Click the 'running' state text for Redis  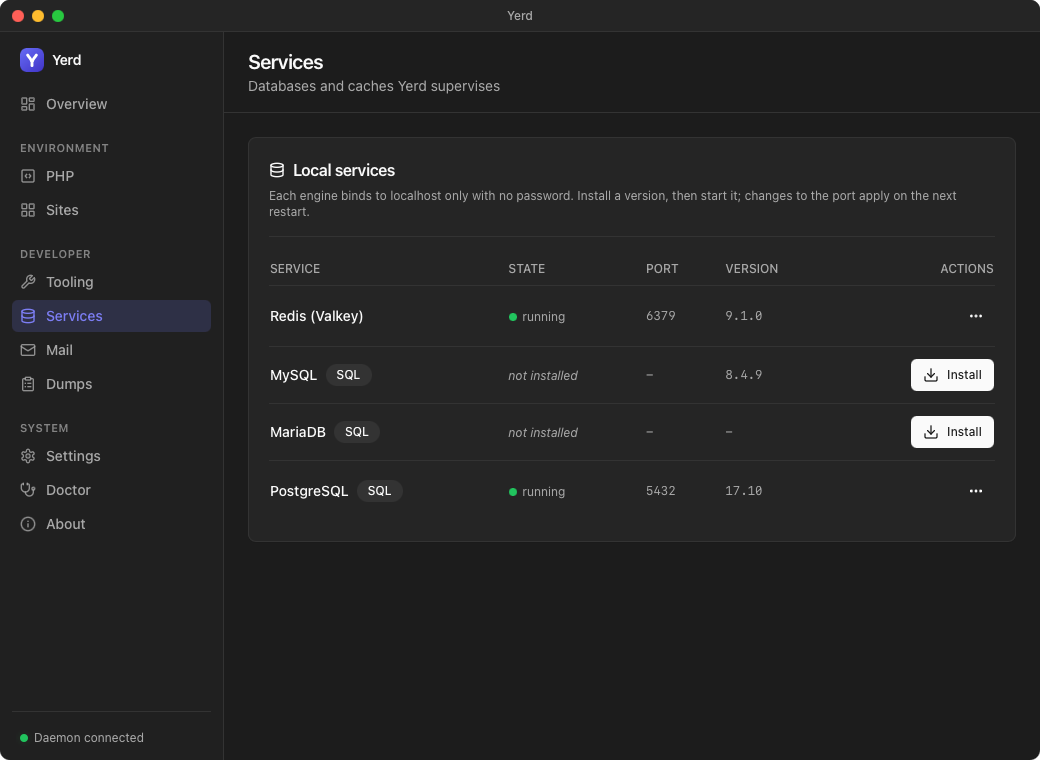coord(543,317)
